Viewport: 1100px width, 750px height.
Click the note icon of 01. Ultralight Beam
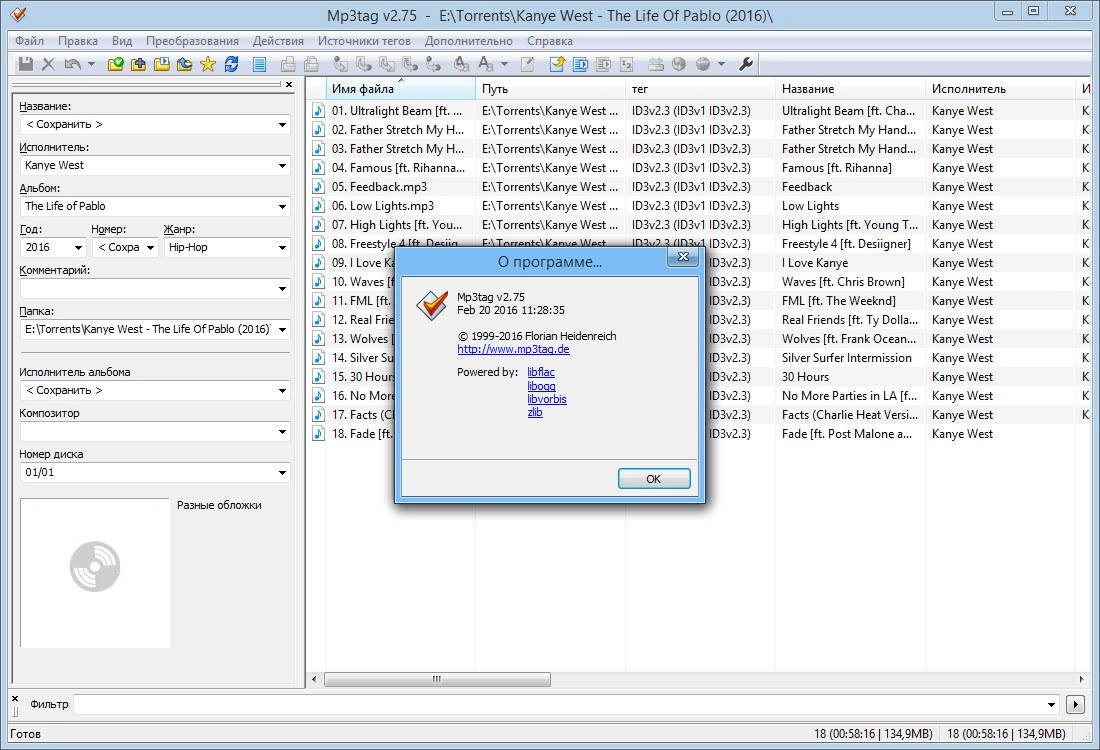[x=318, y=111]
